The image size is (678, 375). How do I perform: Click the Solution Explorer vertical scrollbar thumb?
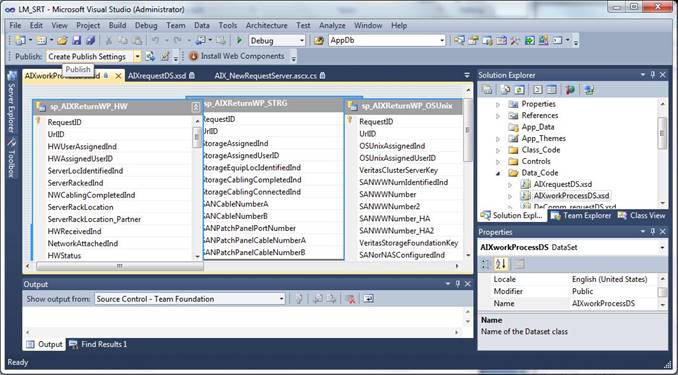[x=662, y=133]
